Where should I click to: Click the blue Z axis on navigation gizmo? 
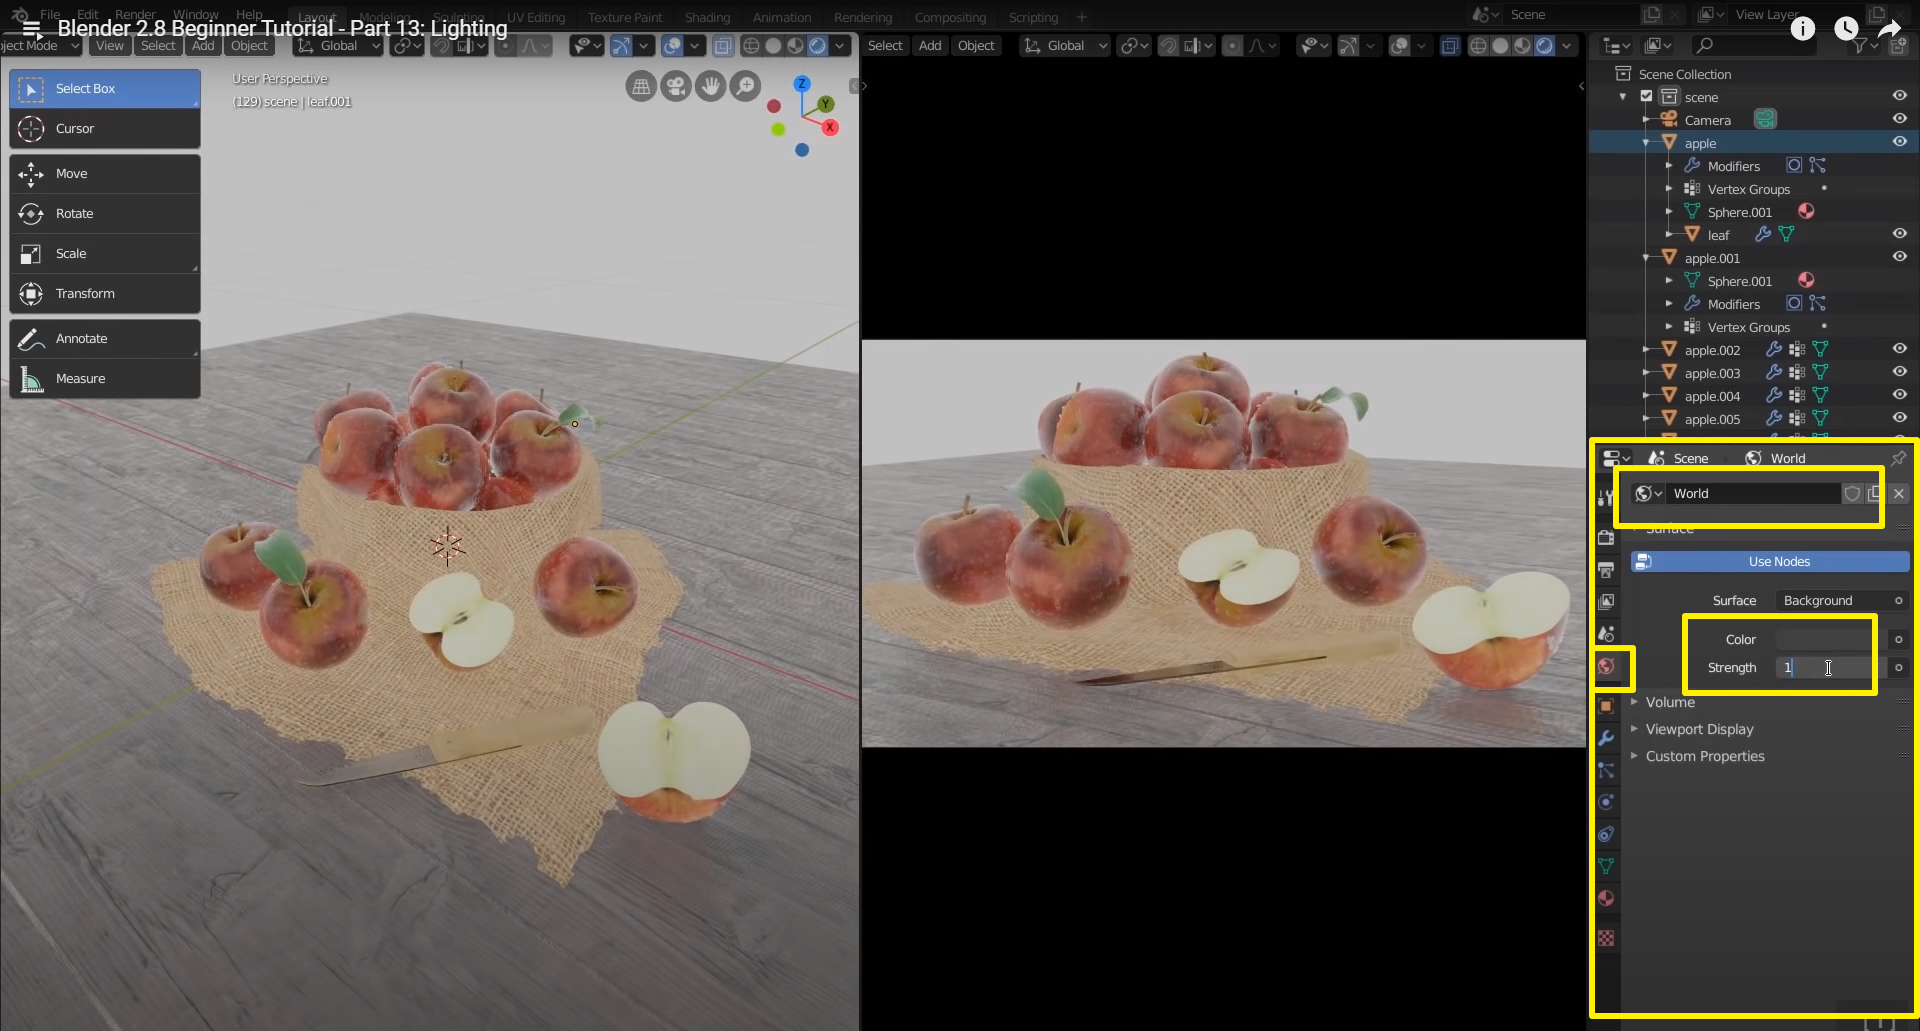802,84
